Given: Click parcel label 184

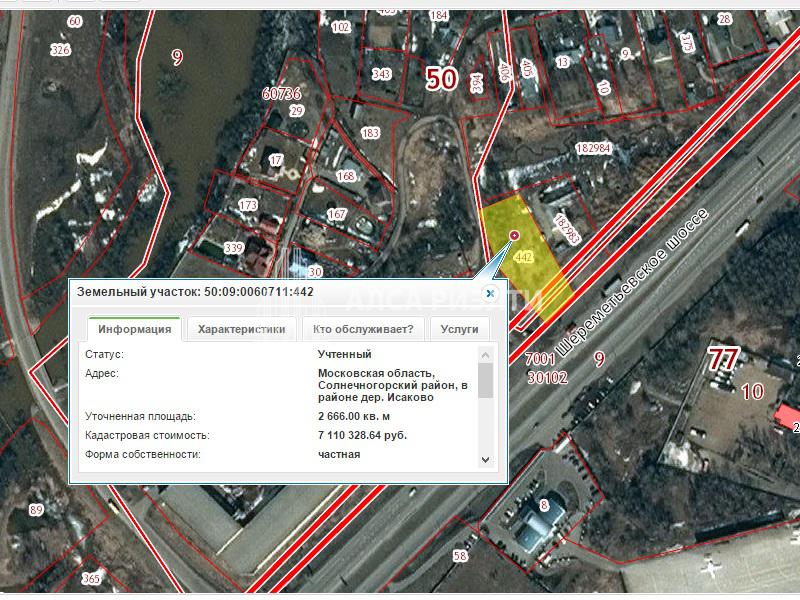Looking at the screenshot, I should (x=438, y=15).
